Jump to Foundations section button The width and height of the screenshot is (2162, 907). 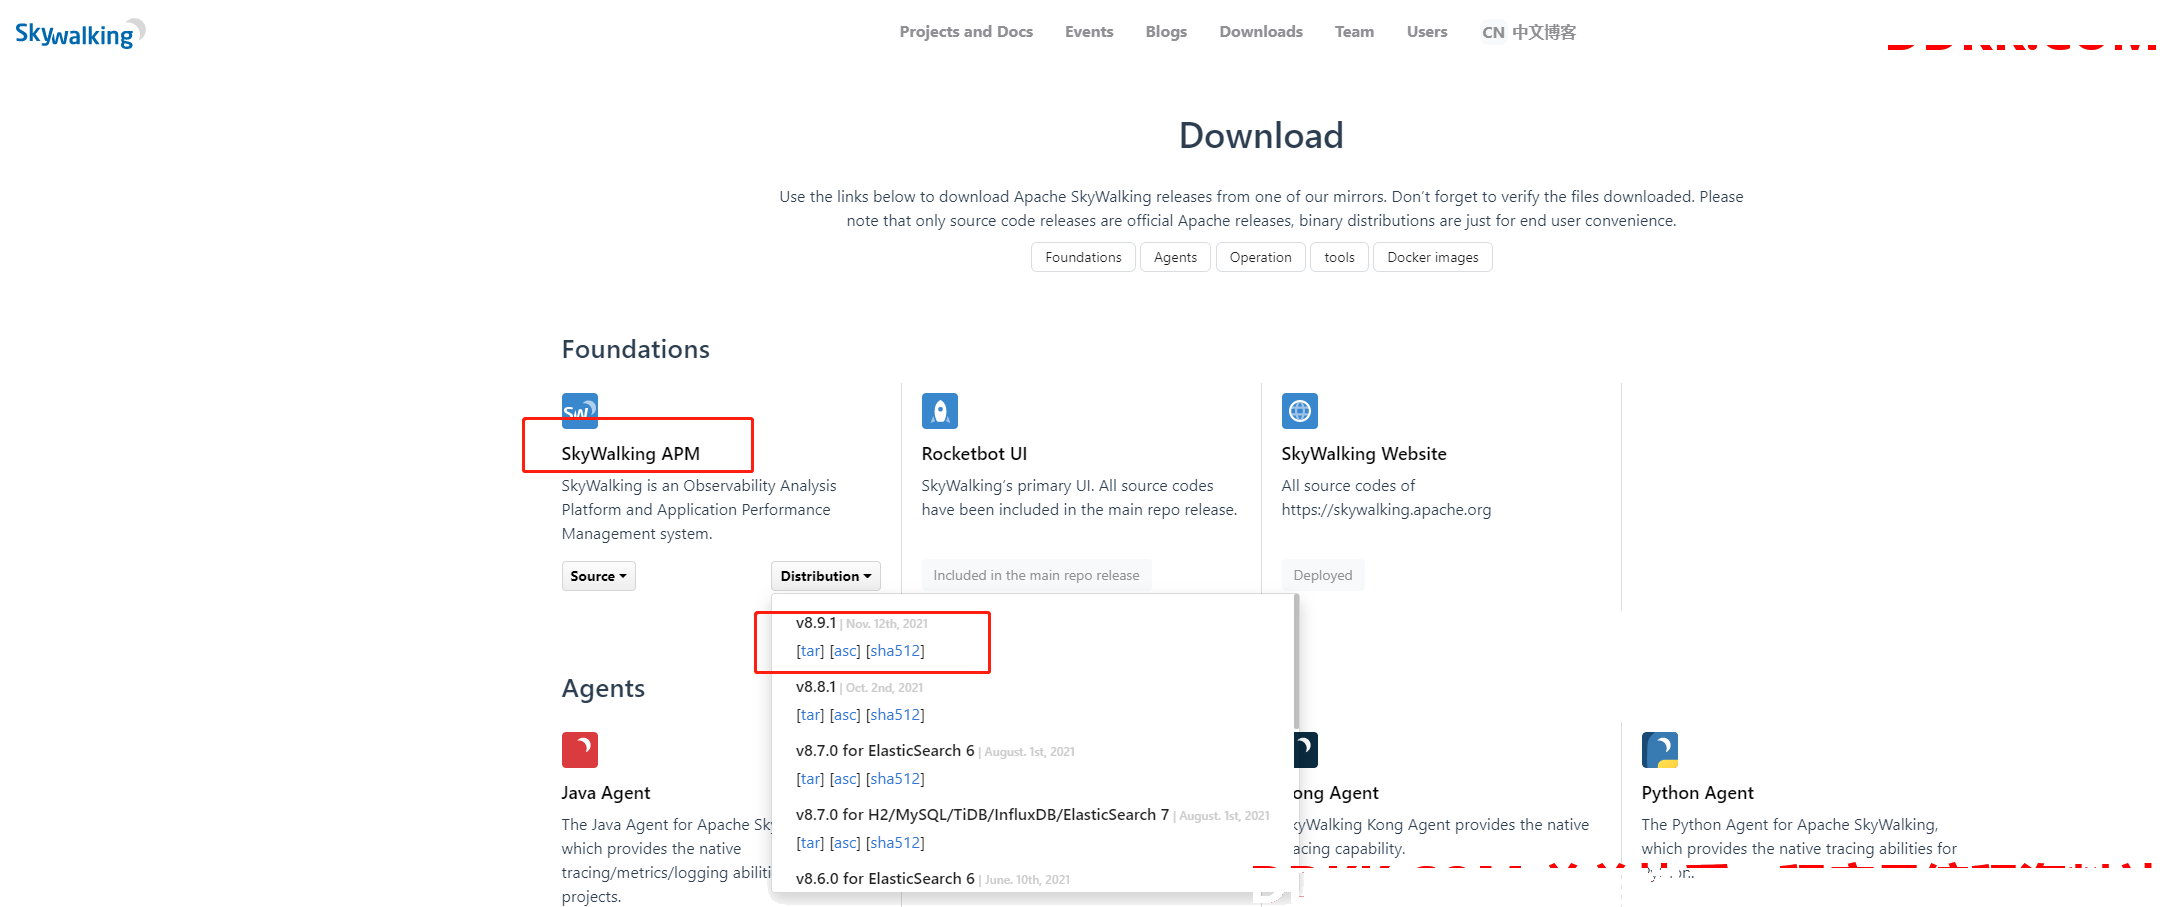tap(1083, 257)
